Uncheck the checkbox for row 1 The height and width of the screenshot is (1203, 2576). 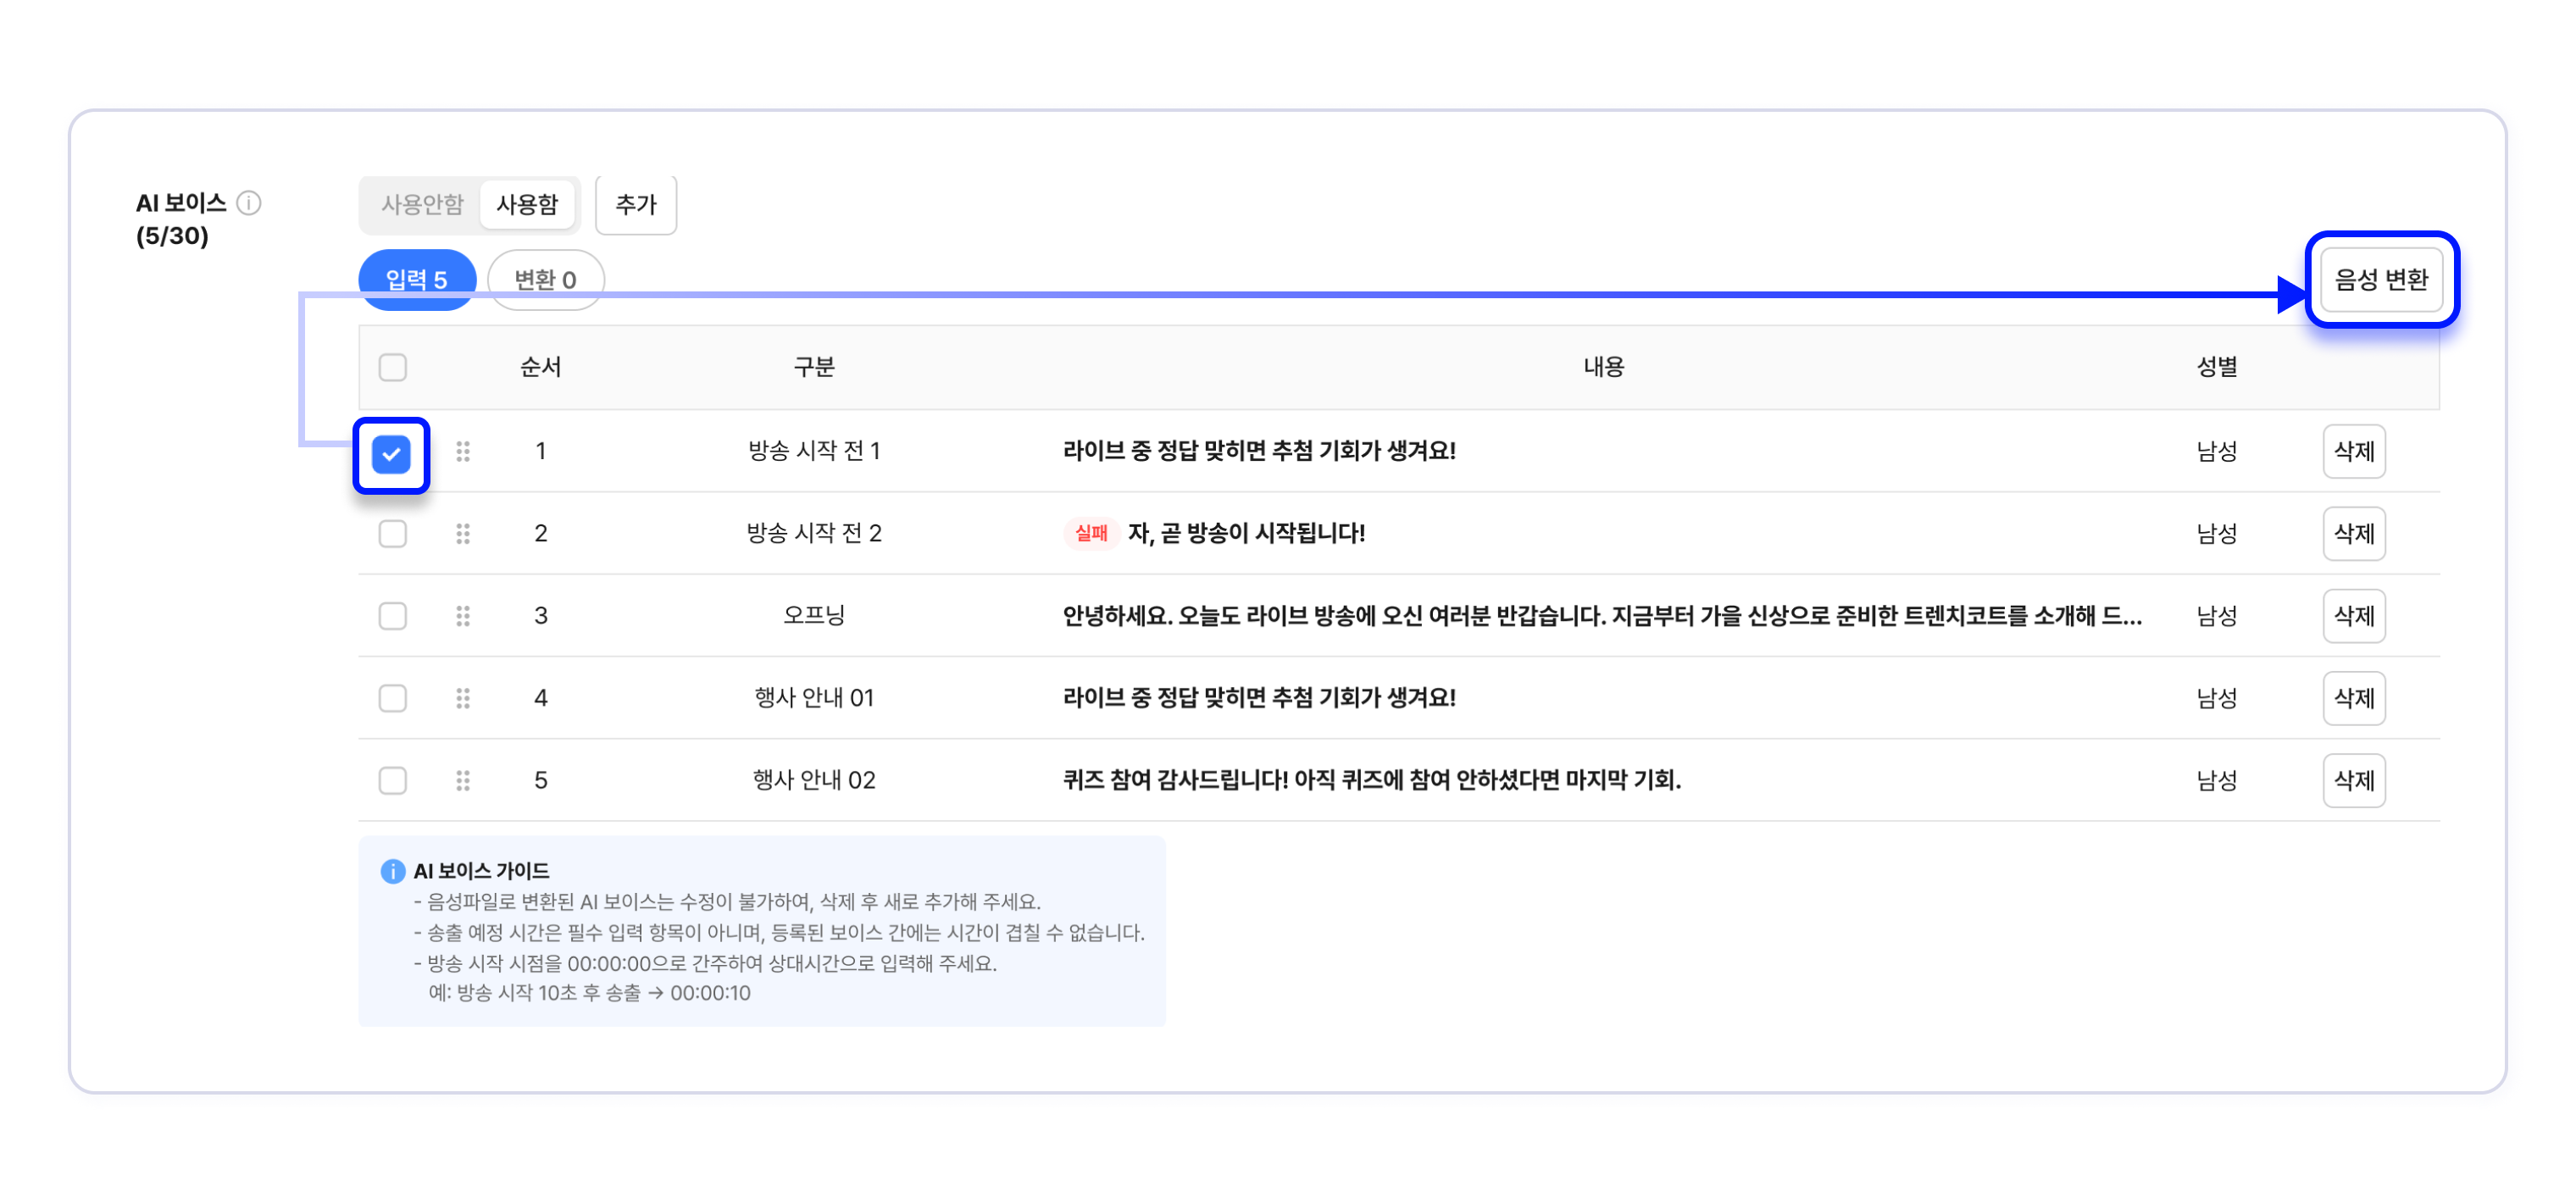pyautogui.click(x=391, y=454)
